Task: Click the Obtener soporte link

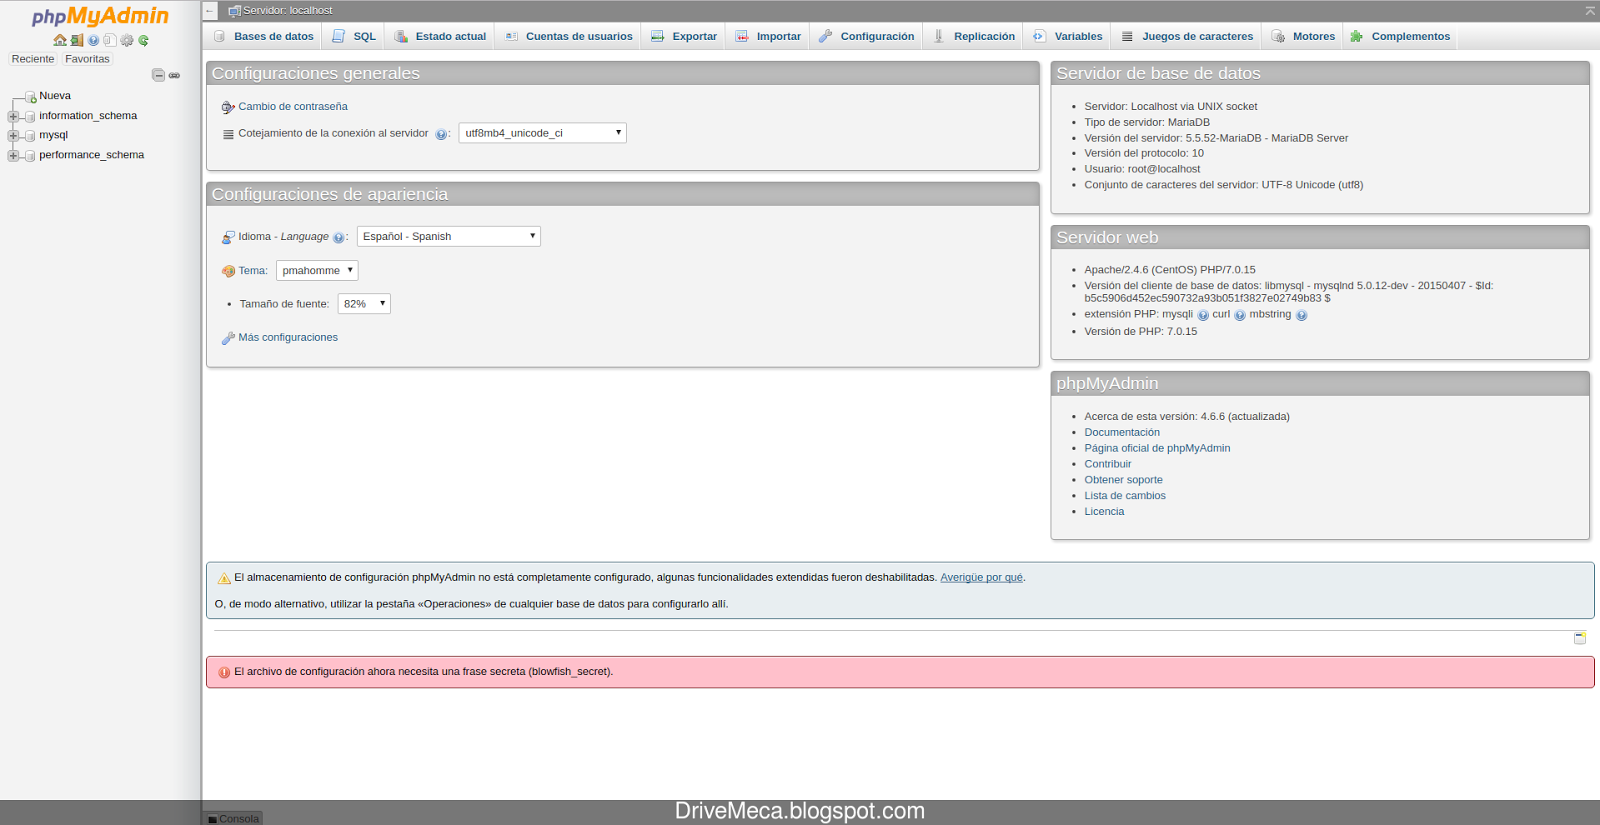Action: pos(1123,481)
